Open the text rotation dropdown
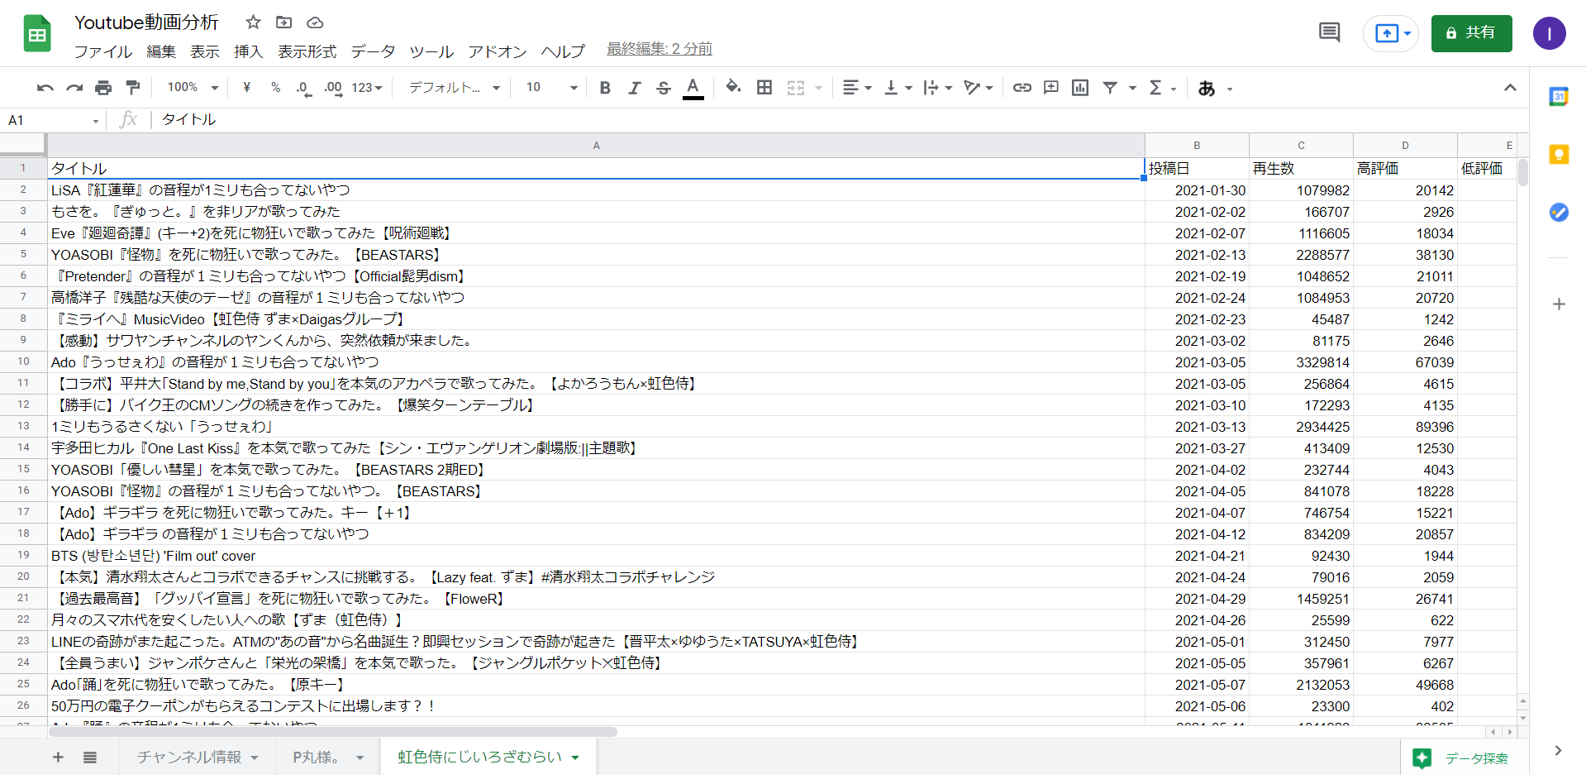The width and height of the screenshot is (1586, 775). (x=978, y=88)
